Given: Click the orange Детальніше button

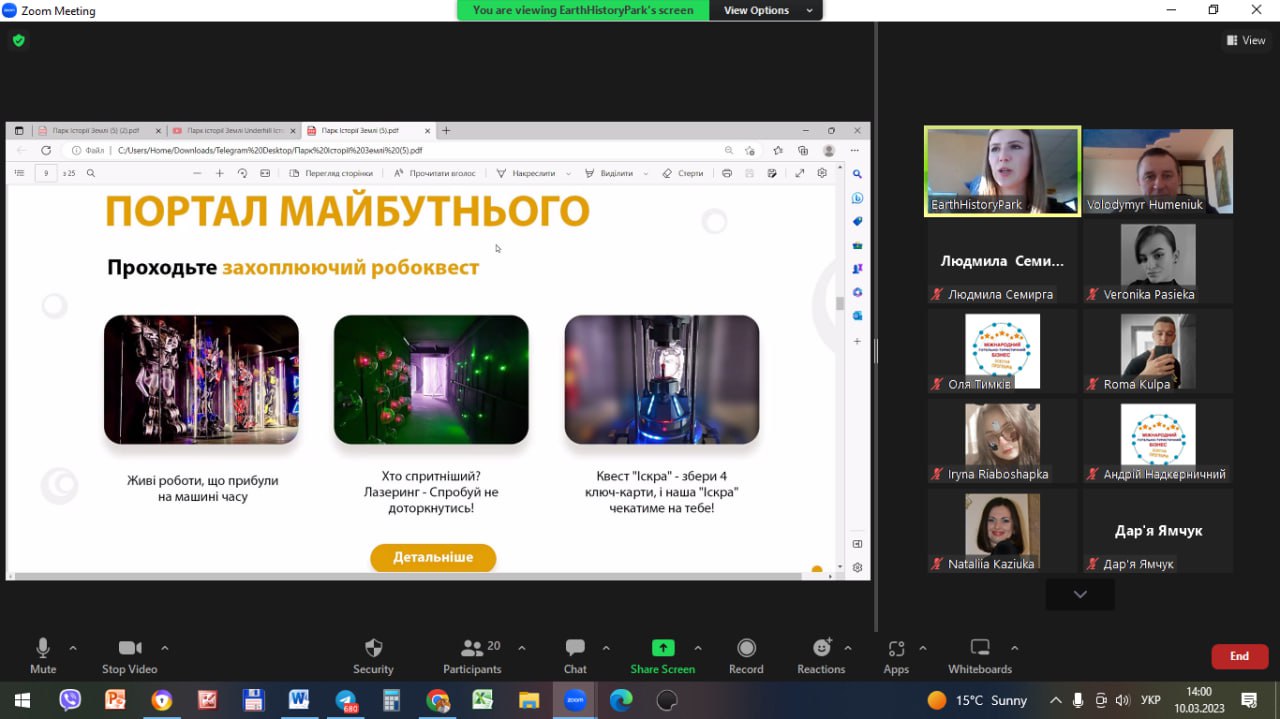Looking at the screenshot, I should coord(433,557).
